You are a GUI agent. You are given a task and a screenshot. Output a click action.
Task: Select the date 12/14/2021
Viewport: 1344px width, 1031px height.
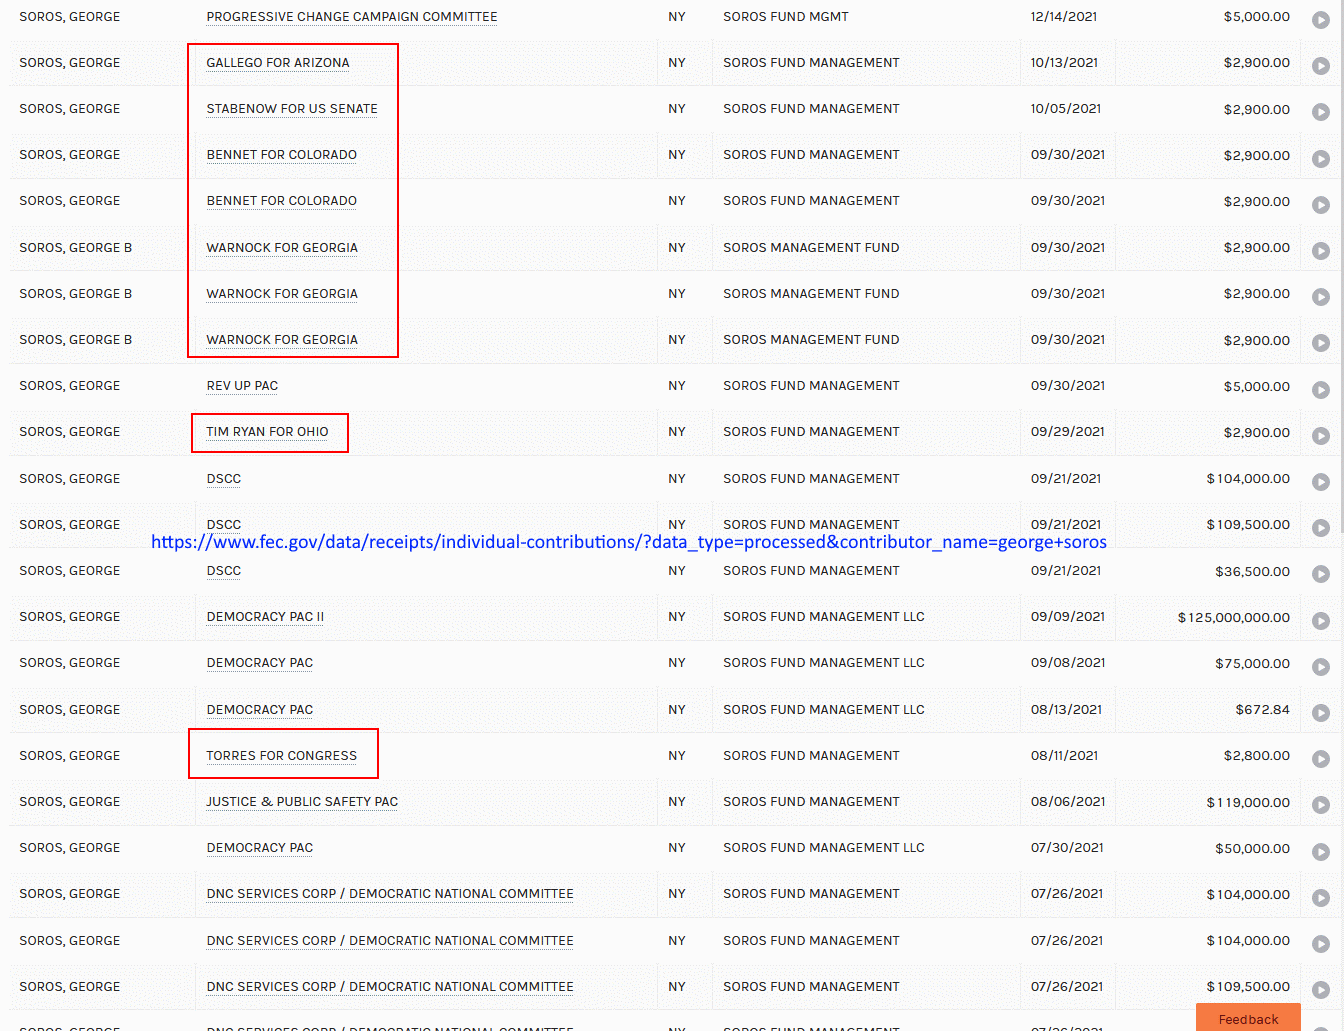[1064, 17]
